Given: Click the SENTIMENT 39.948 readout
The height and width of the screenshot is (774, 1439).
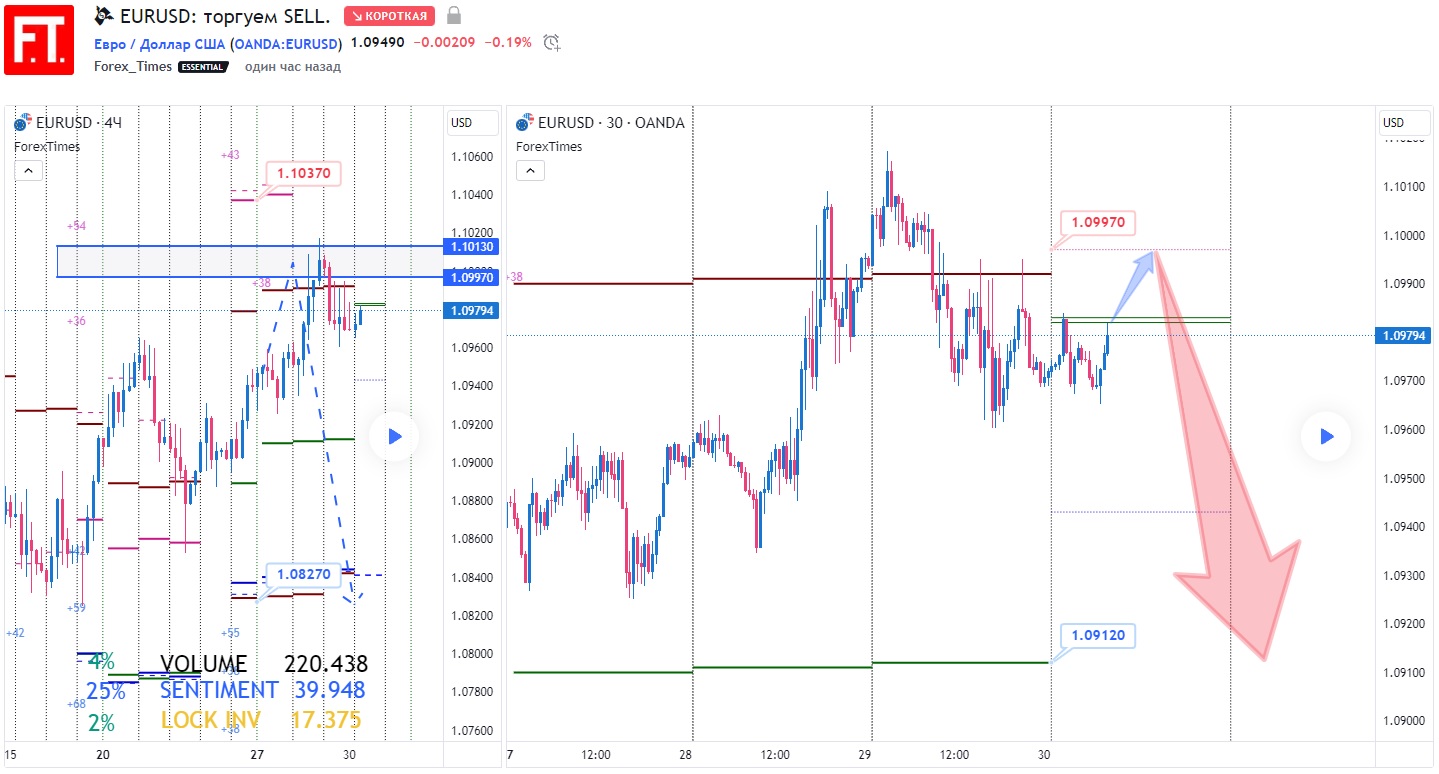Looking at the screenshot, I should [262, 690].
